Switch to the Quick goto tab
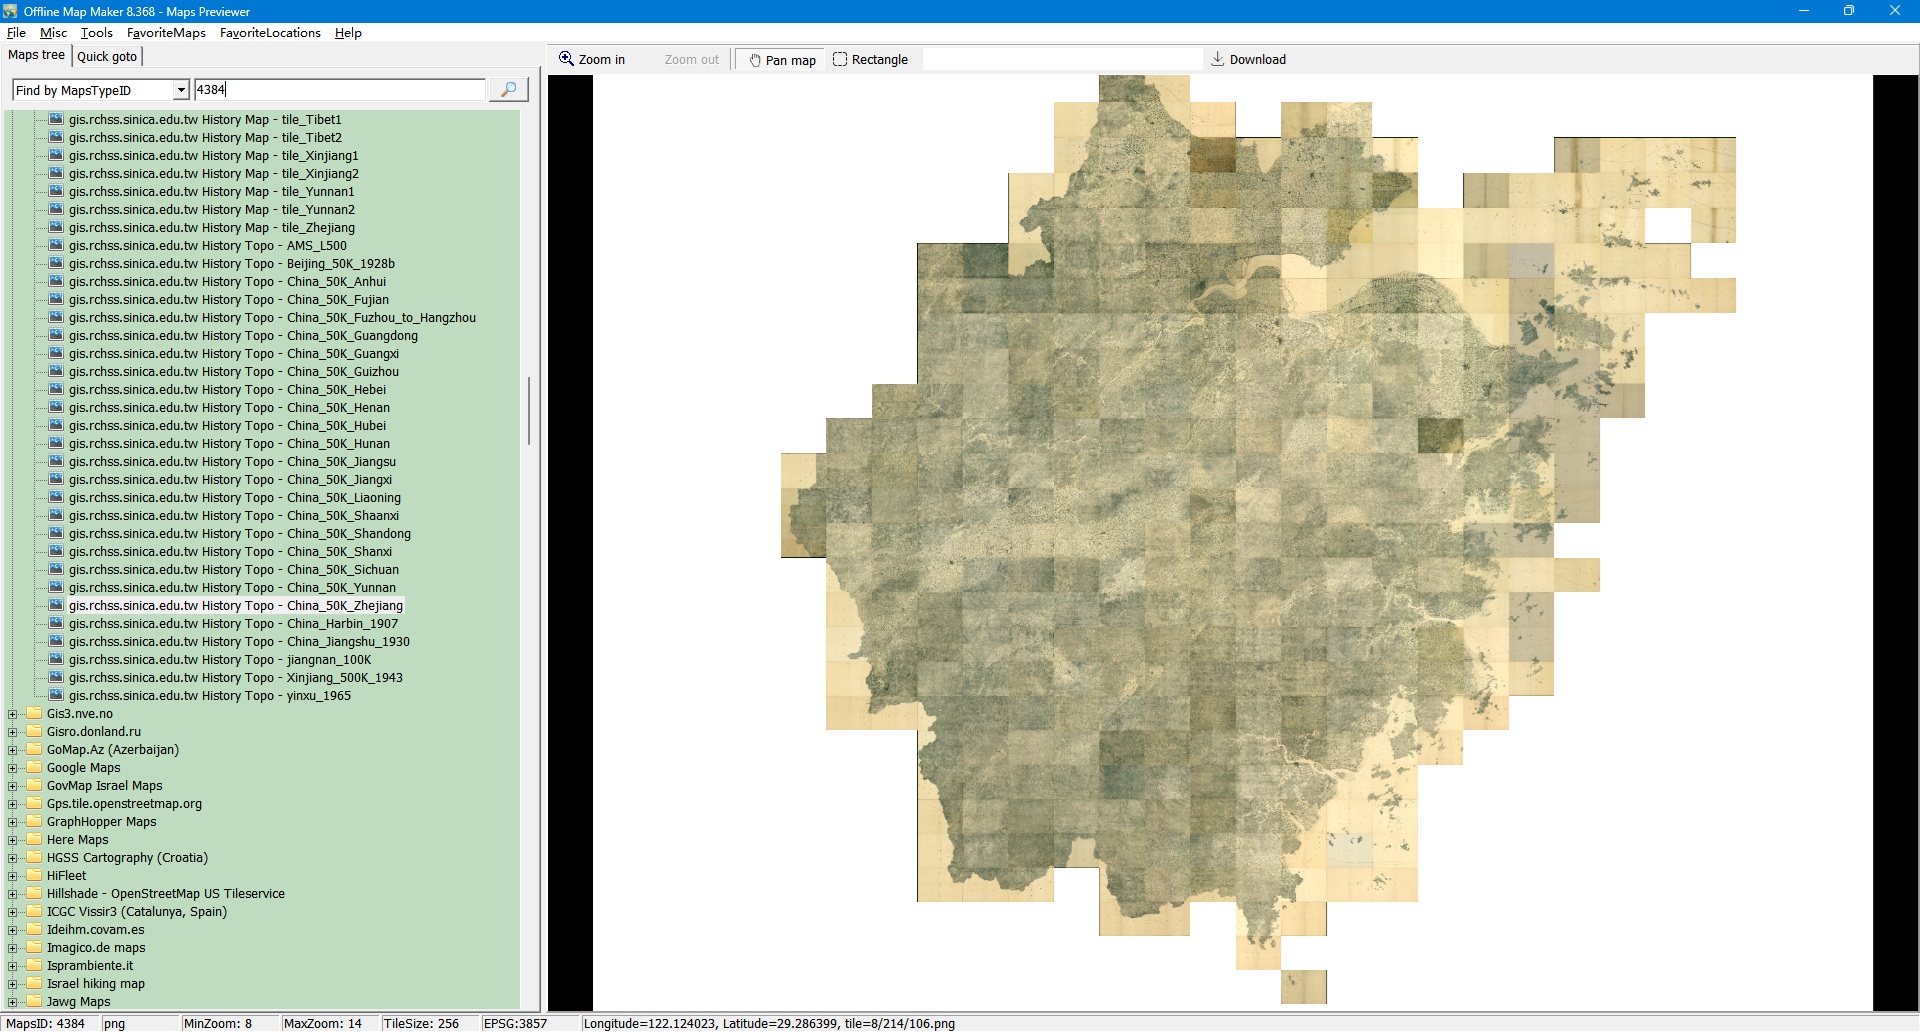 [x=107, y=56]
